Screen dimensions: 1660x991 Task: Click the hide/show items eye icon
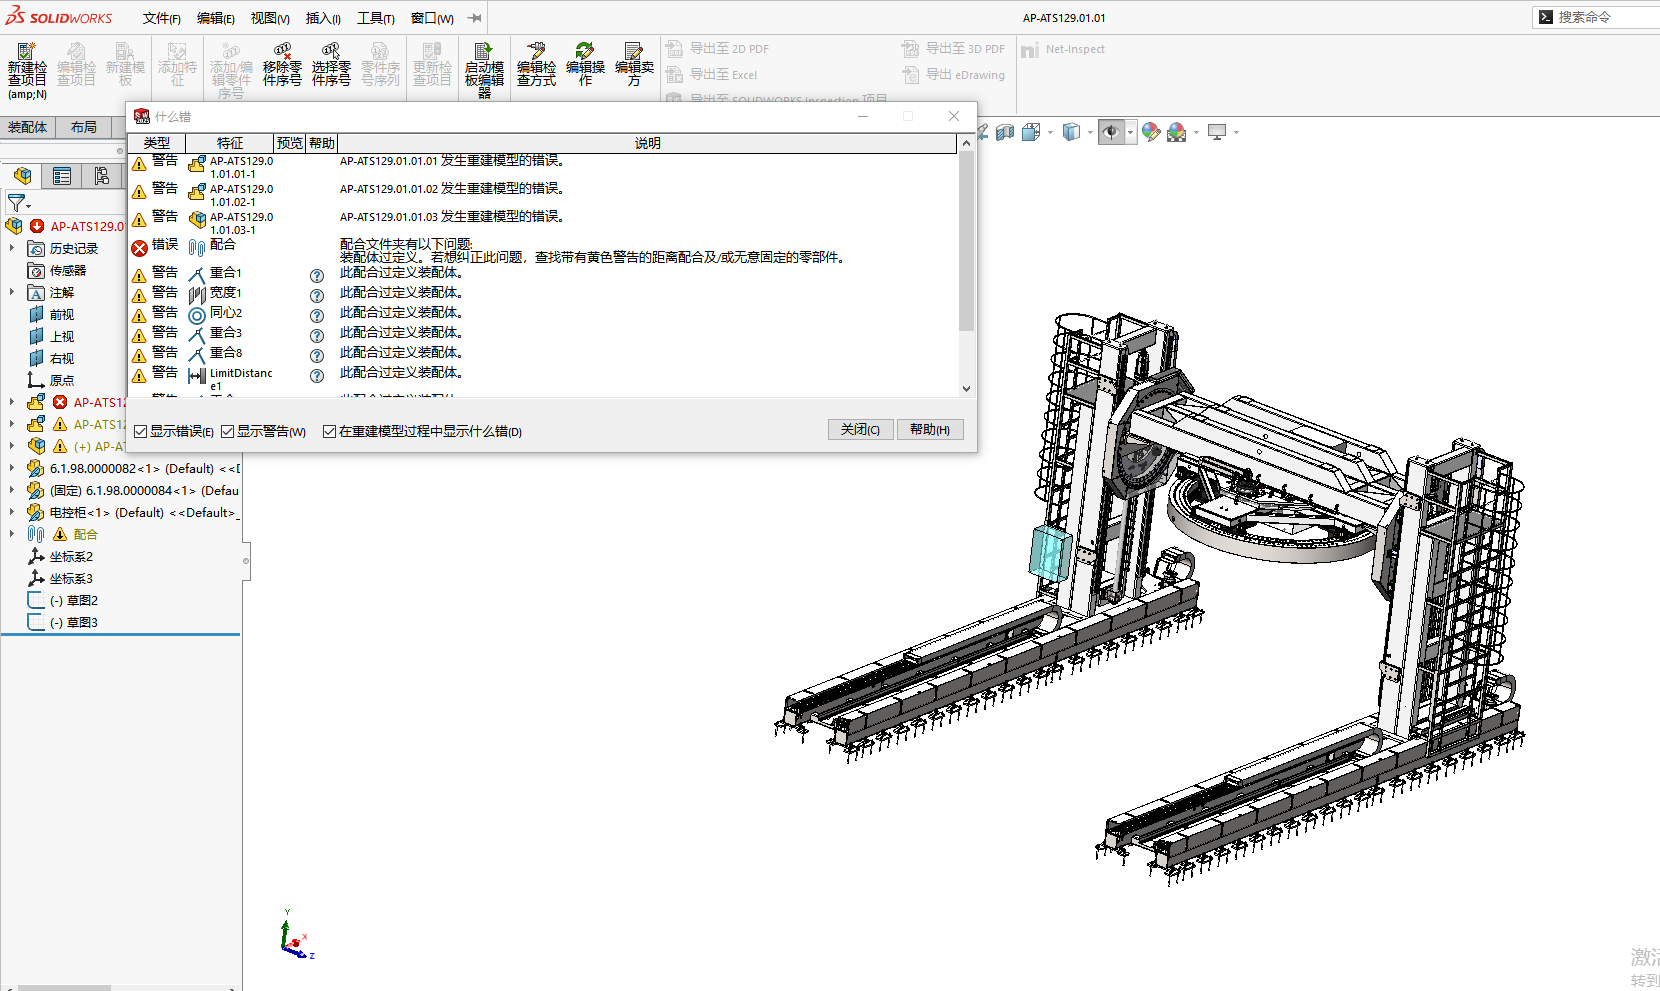point(1111,132)
